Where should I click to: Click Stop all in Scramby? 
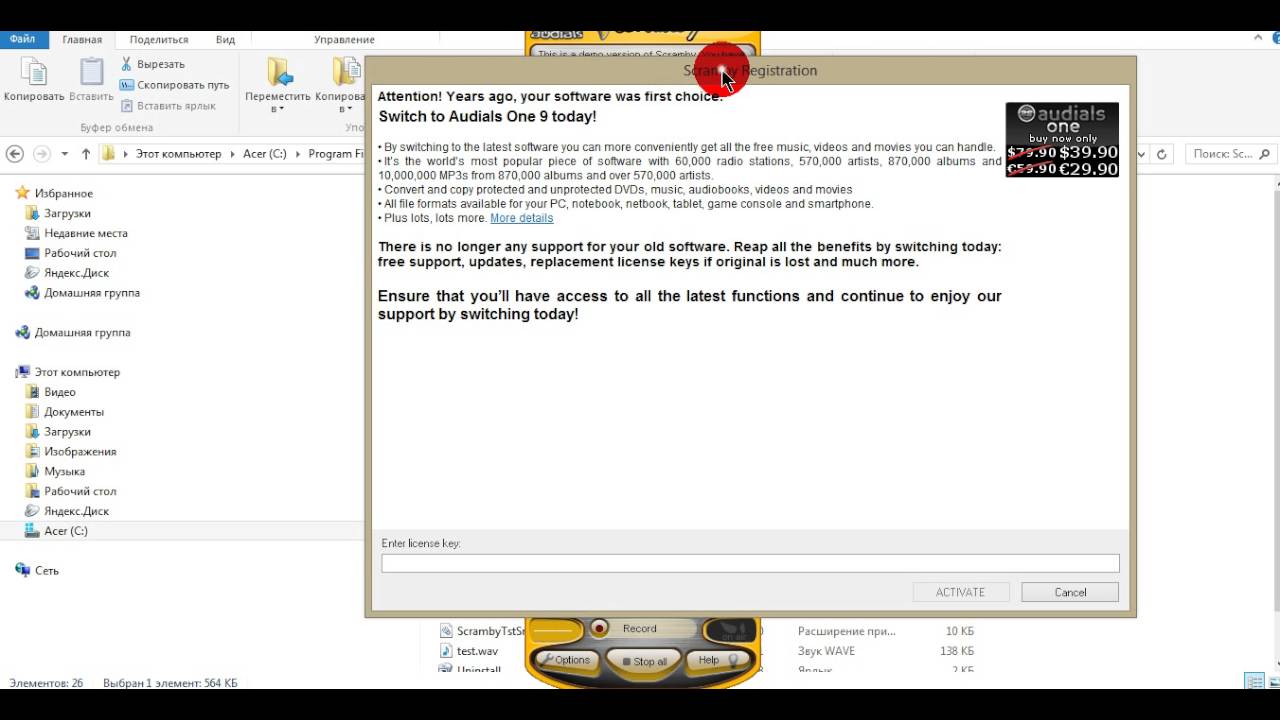644,661
